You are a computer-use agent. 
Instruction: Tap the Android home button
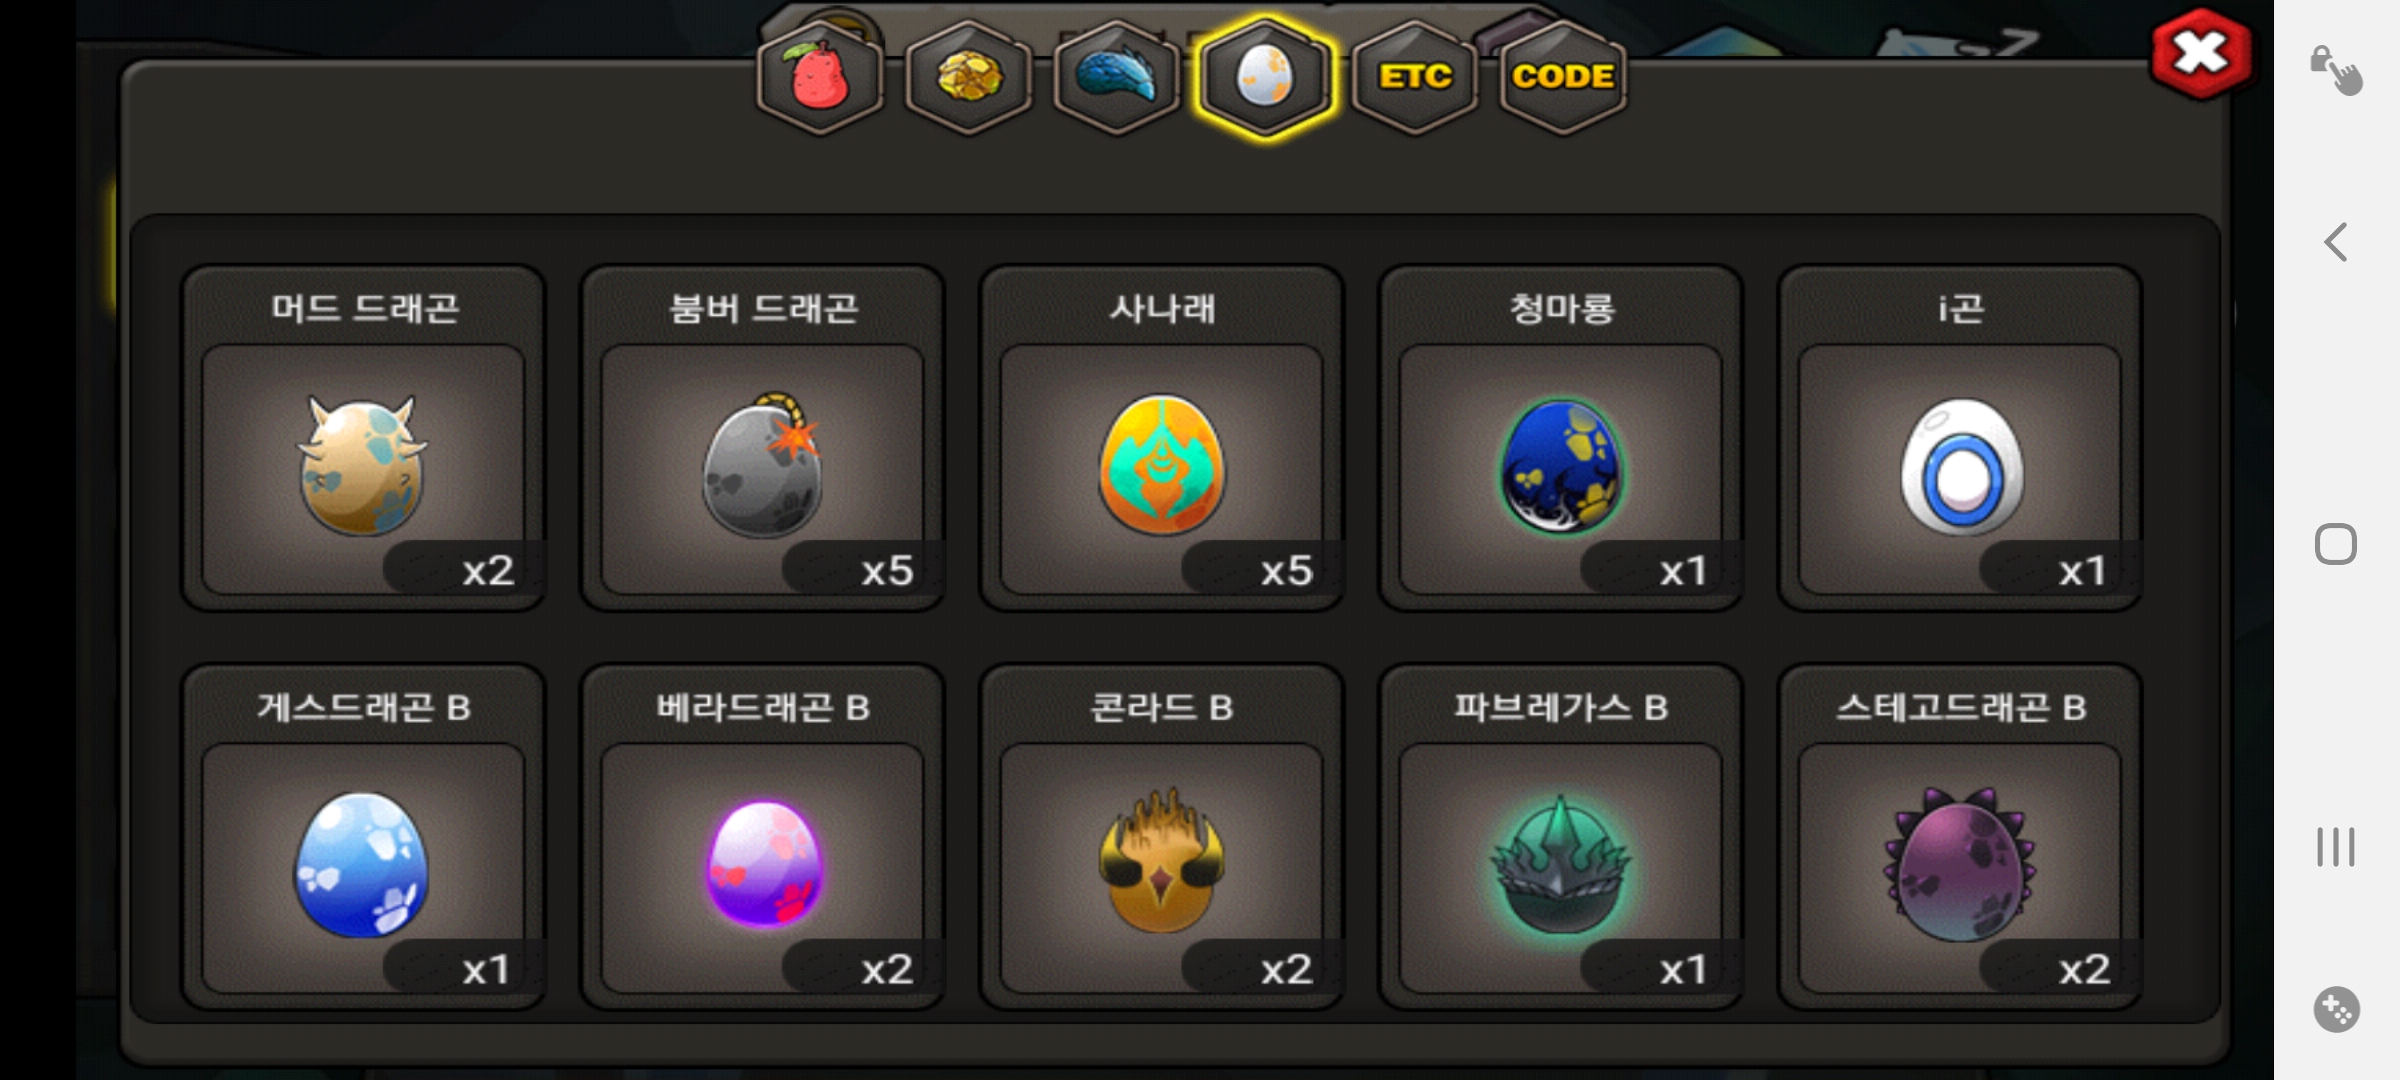(x=2336, y=544)
